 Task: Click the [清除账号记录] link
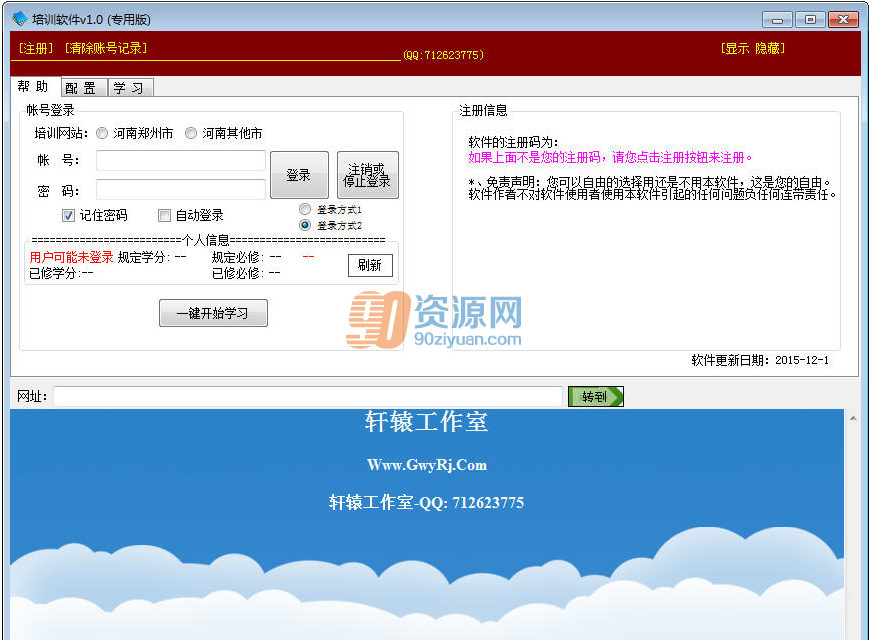(106, 48)
